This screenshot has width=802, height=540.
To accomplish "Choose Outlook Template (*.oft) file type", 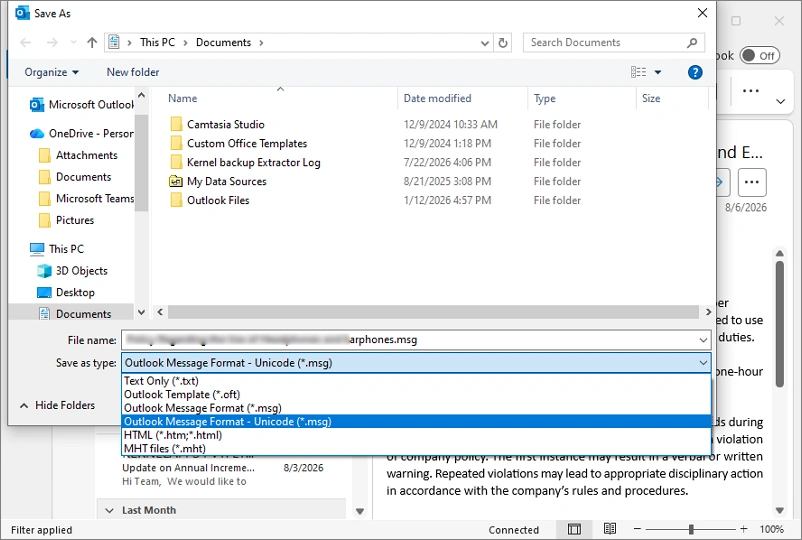I will click(416, 394).
